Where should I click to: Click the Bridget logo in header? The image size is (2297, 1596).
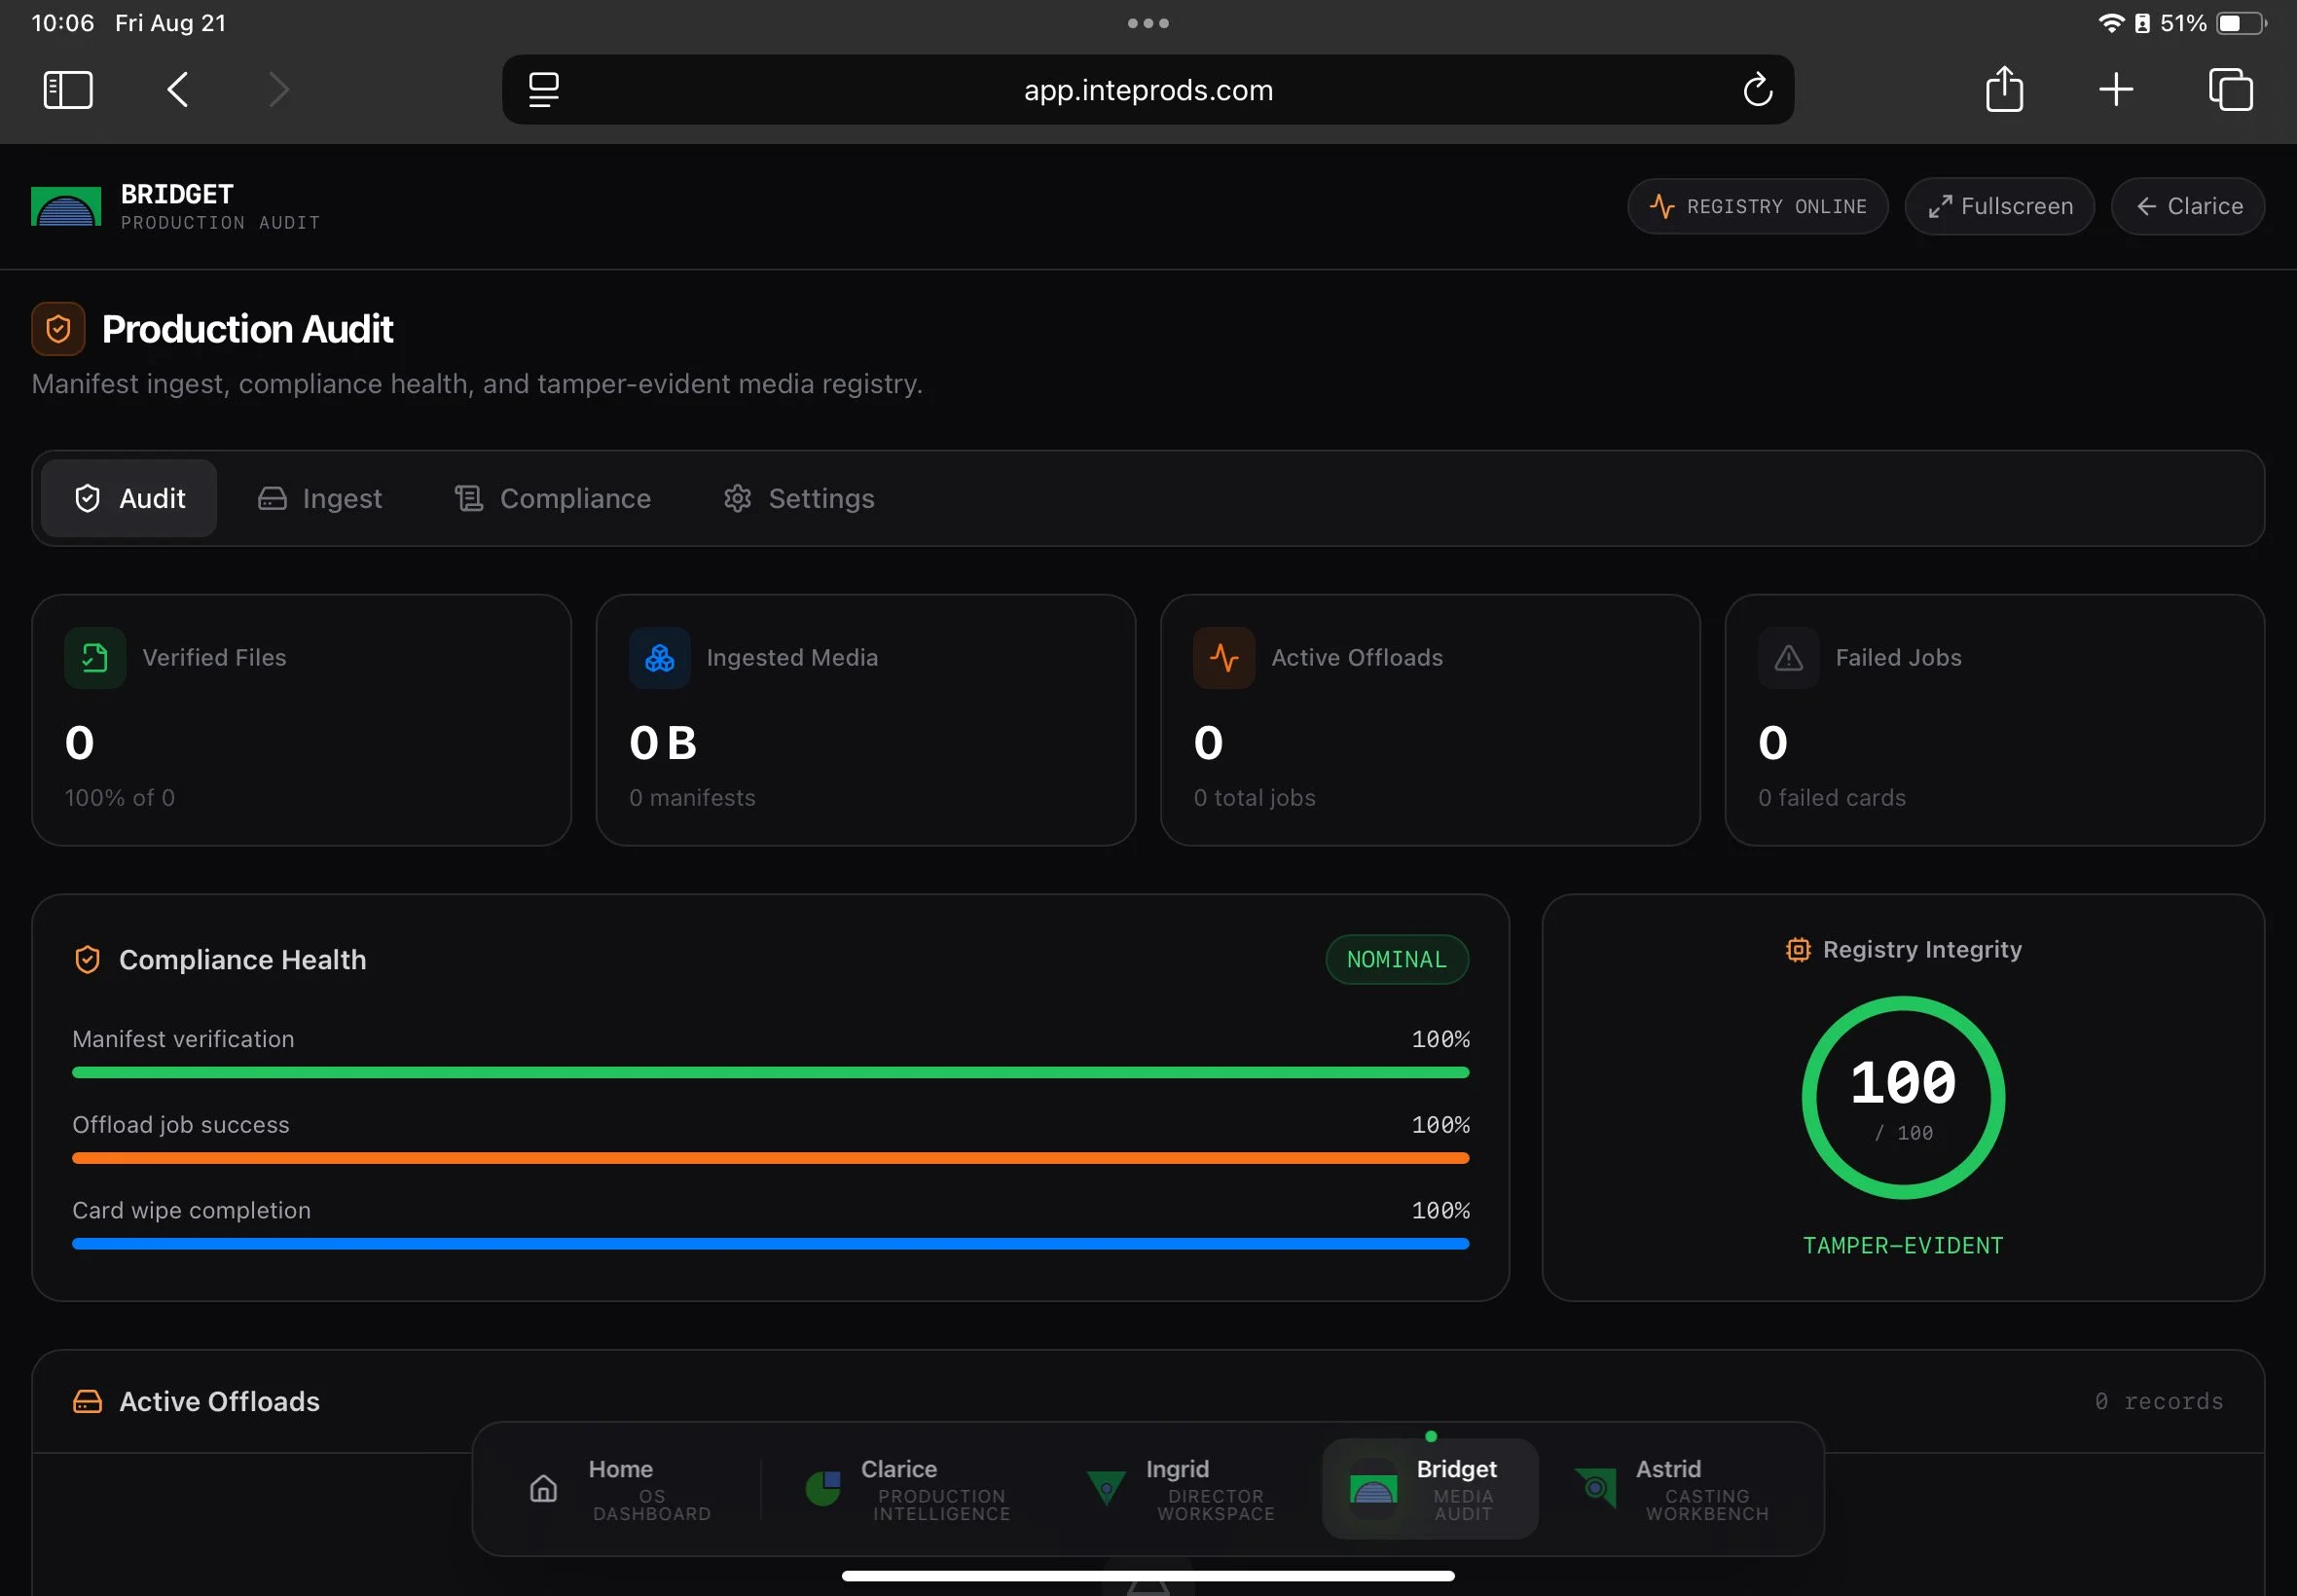click(66, 206)
